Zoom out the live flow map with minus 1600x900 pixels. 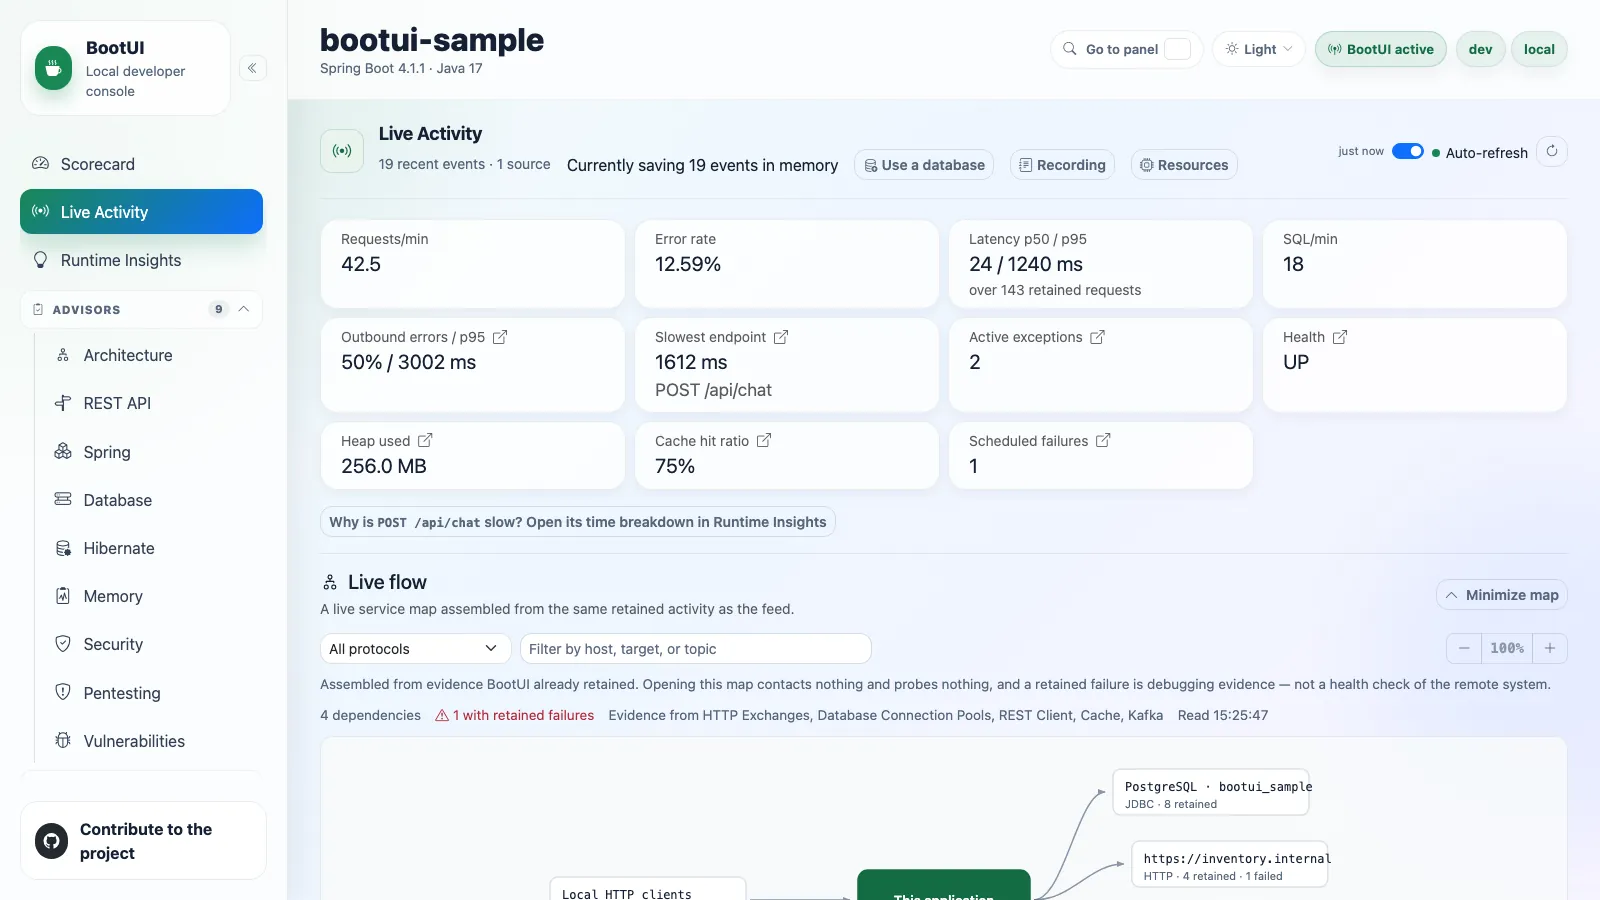pos(1464,648)
